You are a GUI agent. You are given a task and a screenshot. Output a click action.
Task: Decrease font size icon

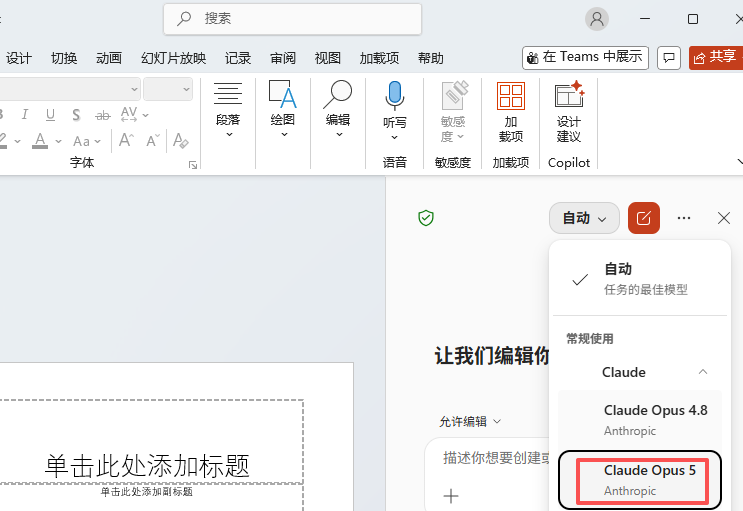click(153, 141)
